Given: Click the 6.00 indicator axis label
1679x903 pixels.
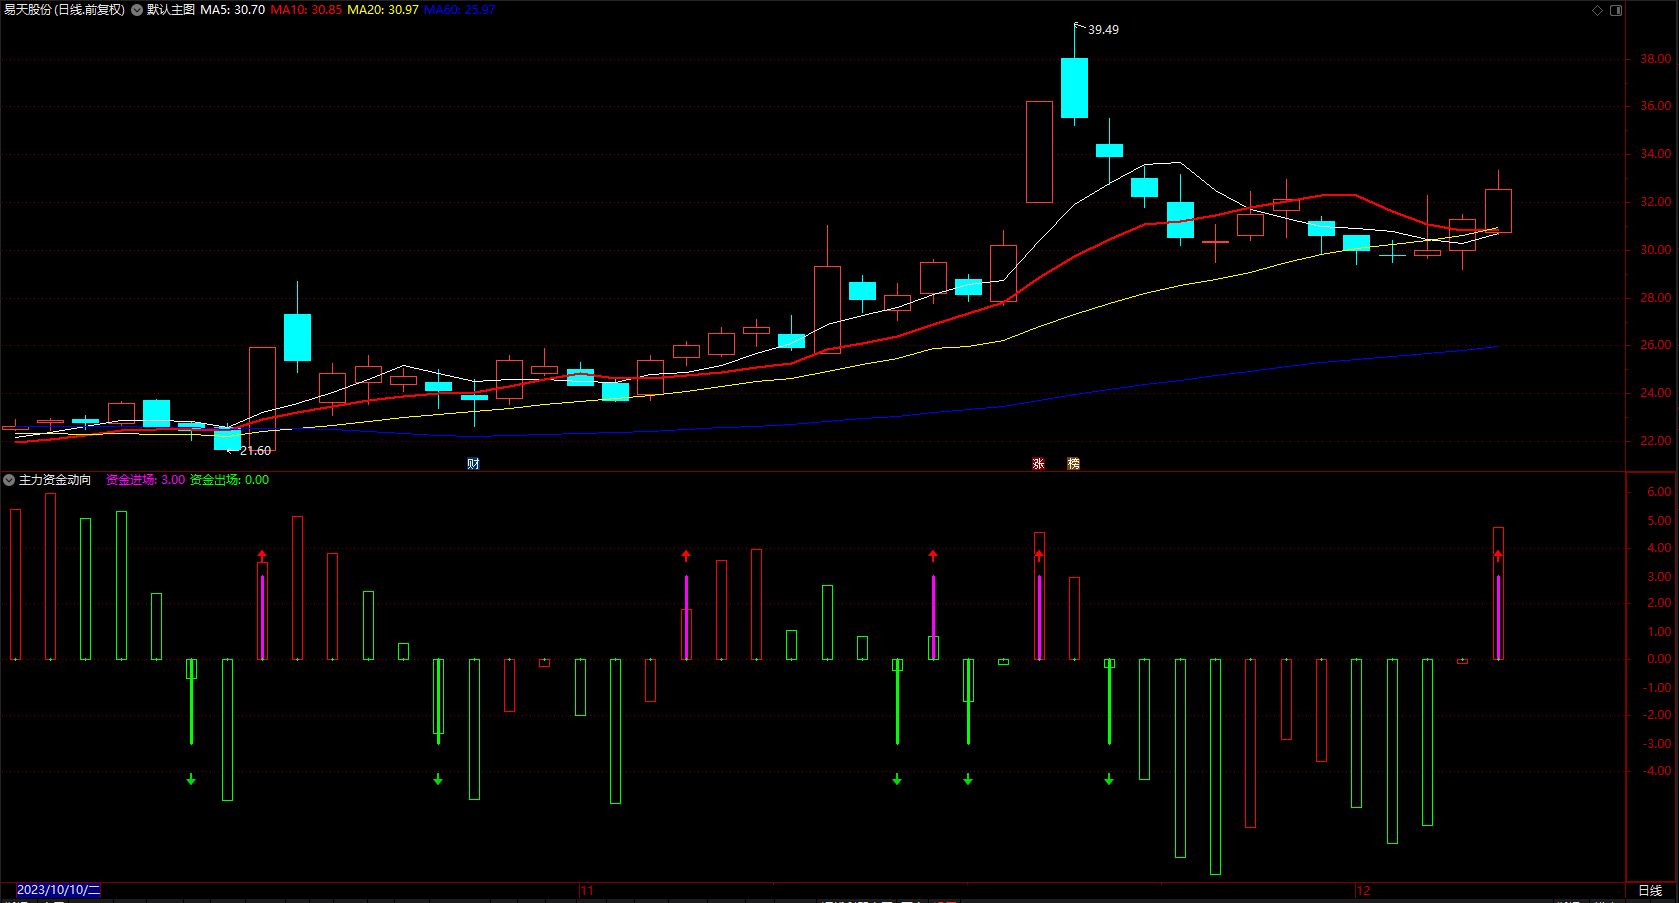Looking at the screenshot, I should (1659, 492).
